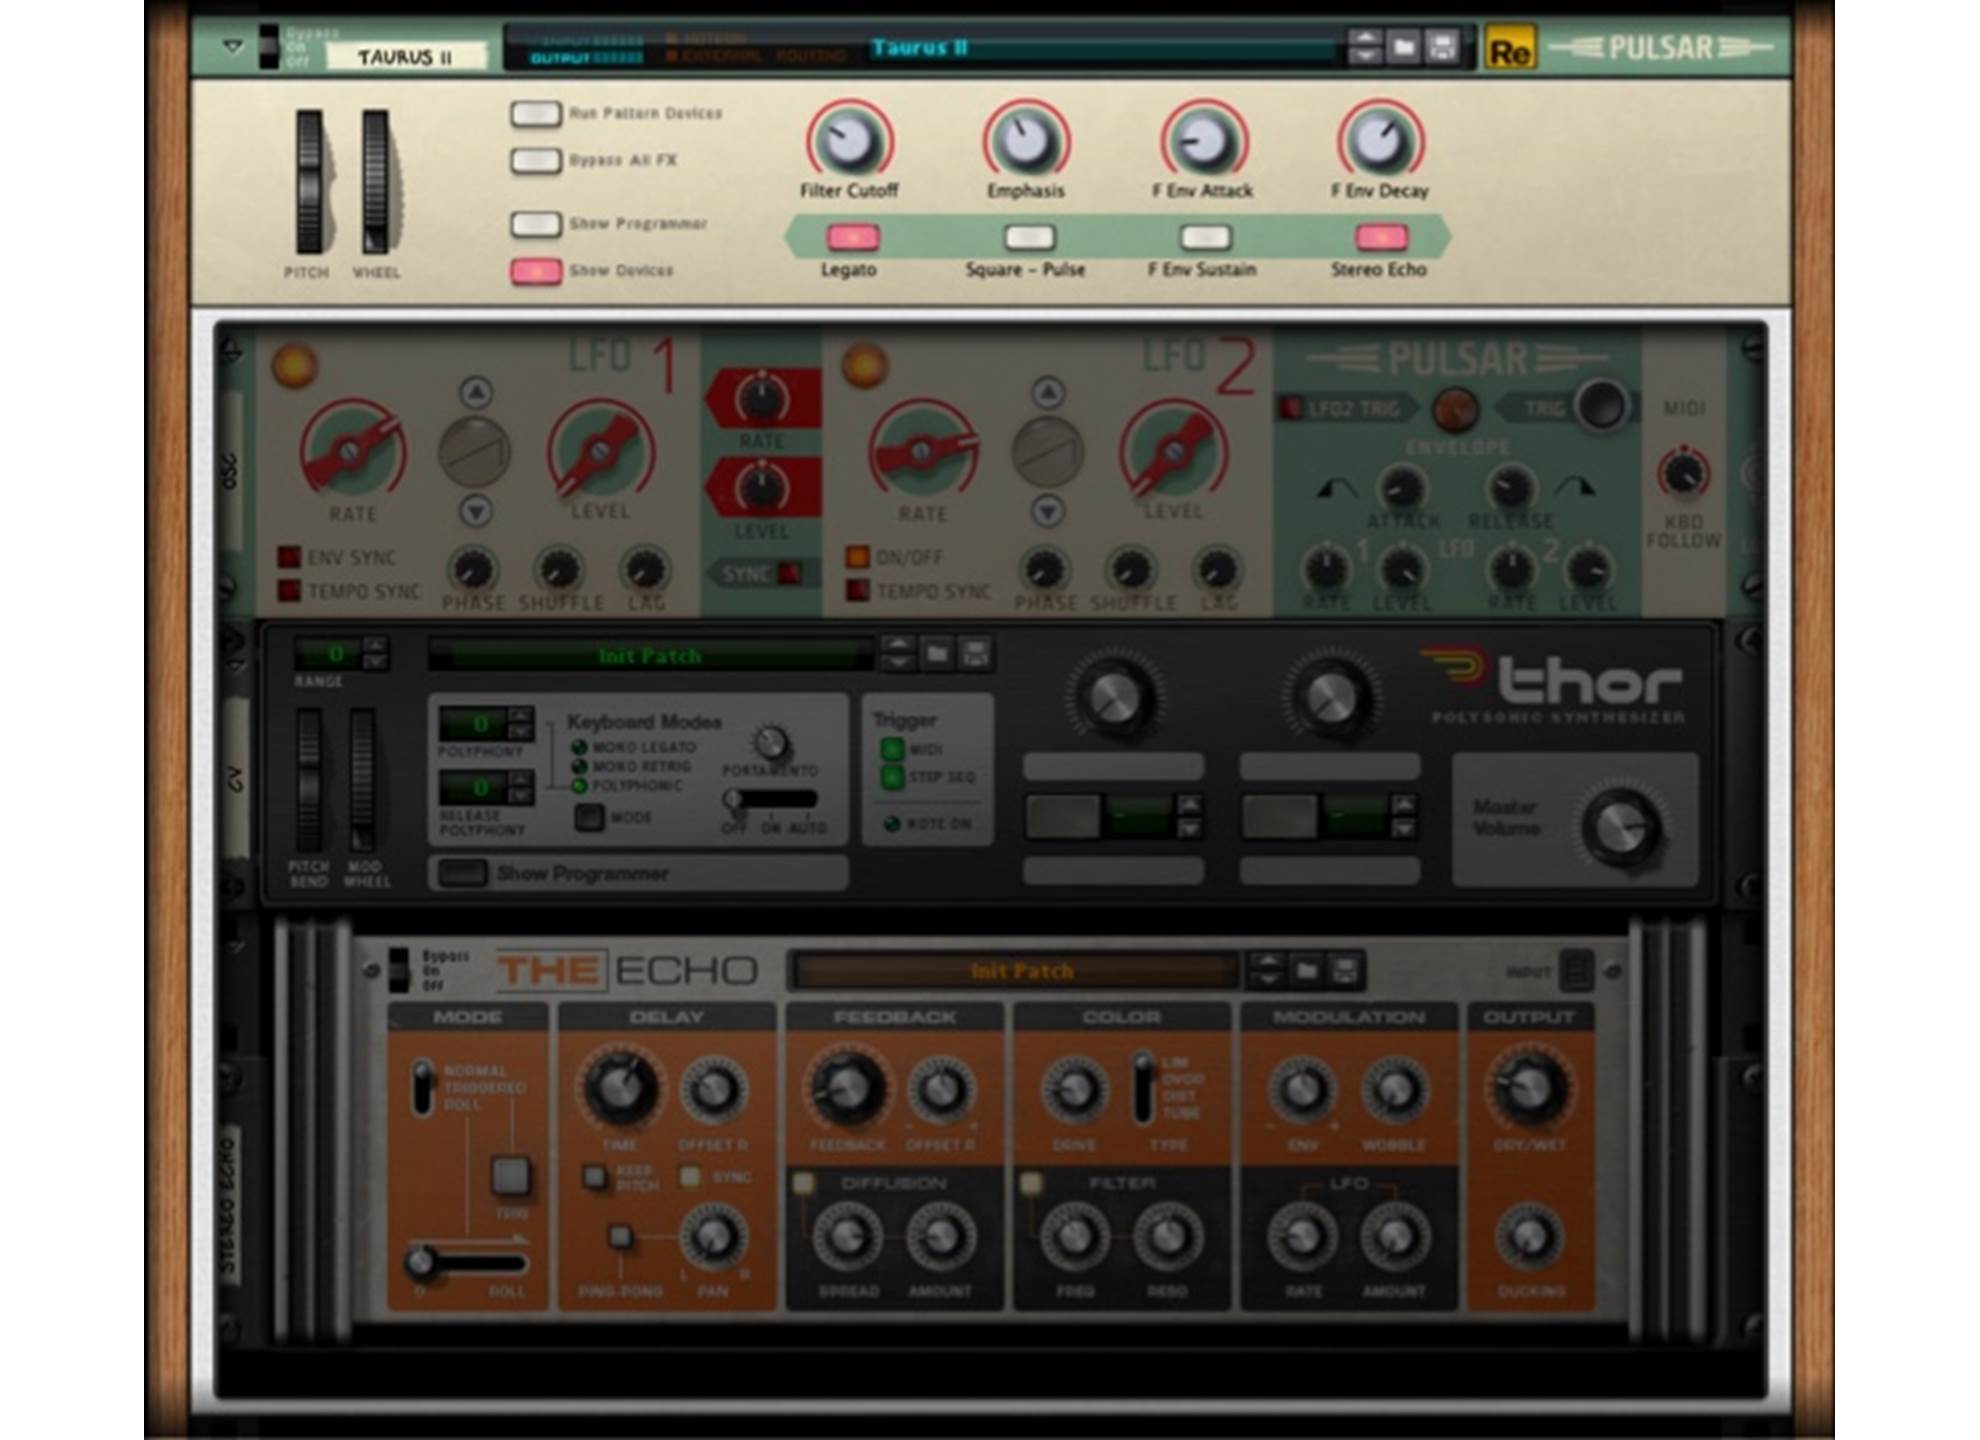
Task: Adjust the Emphasis knob
Action: 1025,140
